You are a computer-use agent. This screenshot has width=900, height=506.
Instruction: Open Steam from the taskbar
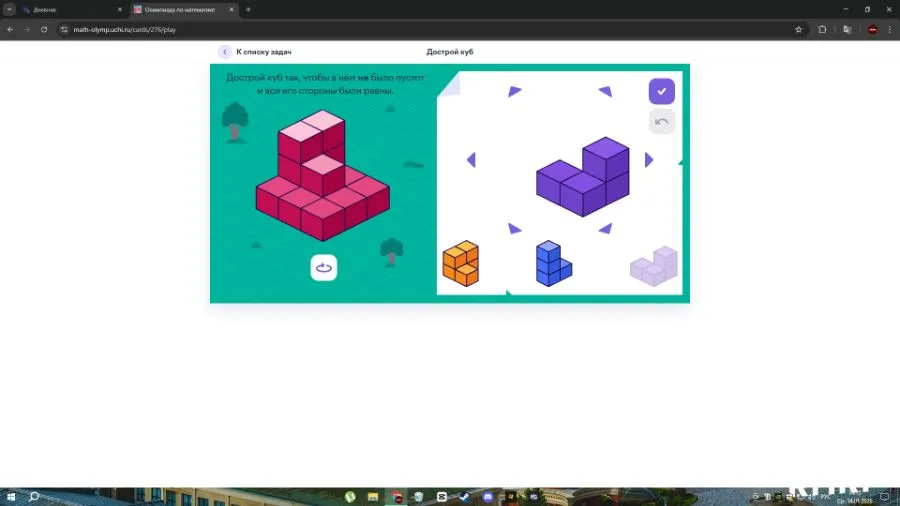pos(464,497)
